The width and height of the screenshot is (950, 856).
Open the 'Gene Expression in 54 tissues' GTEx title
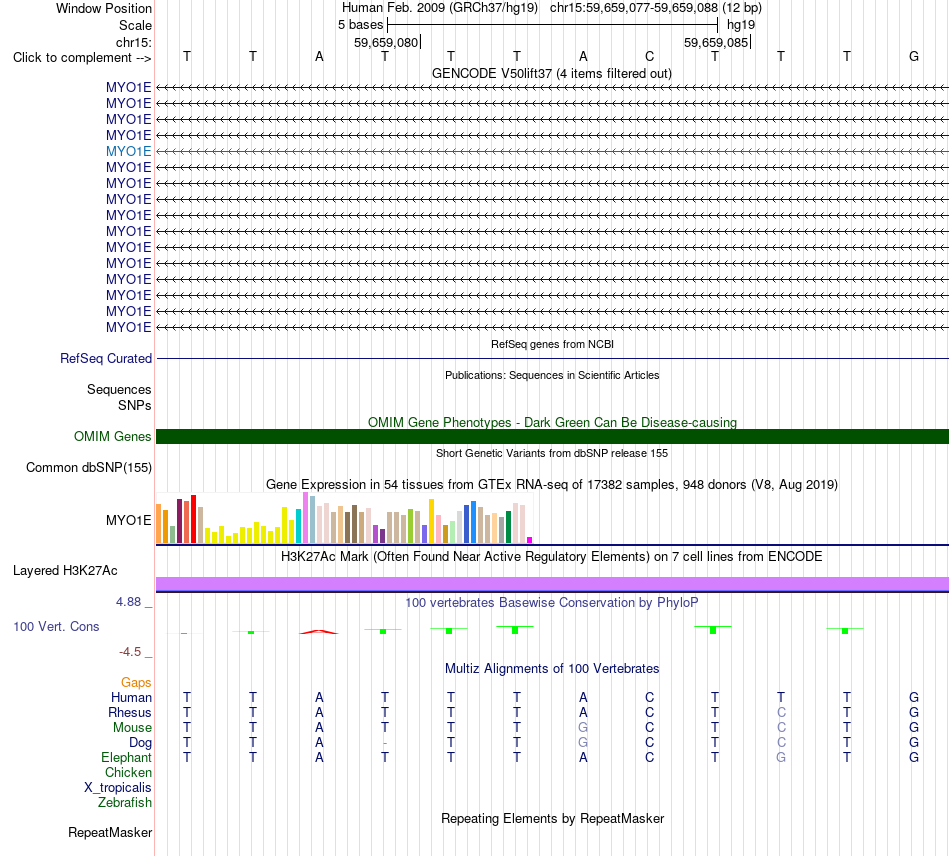(x=552, y=485)
